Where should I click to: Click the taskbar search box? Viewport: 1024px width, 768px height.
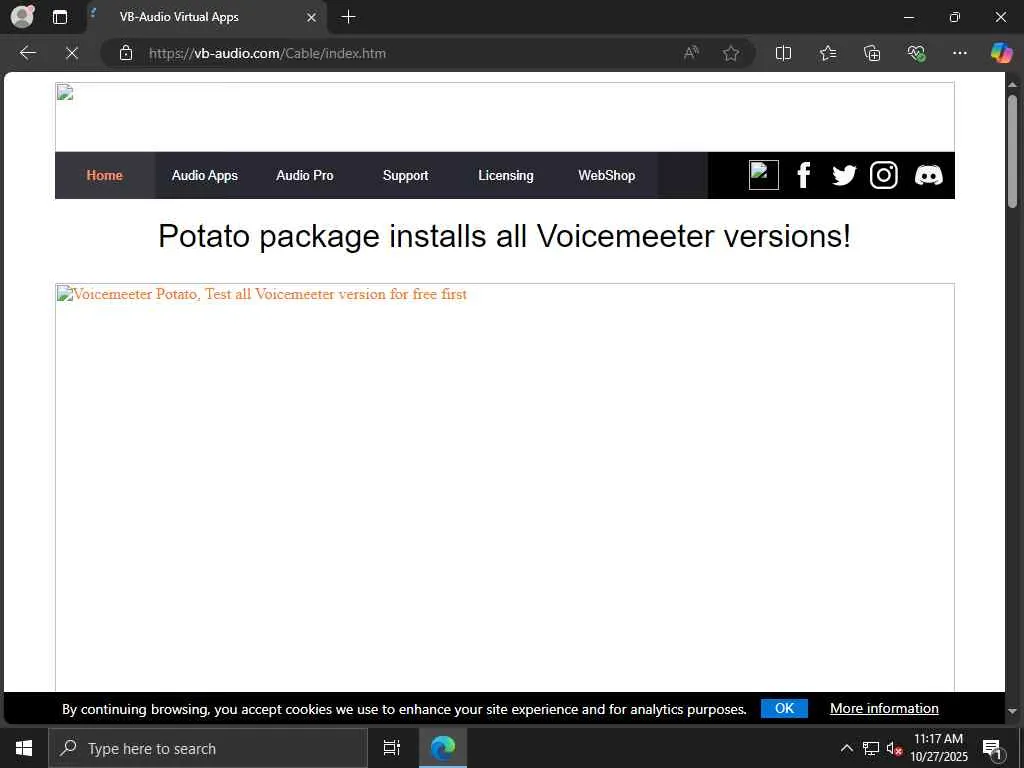pyautogui.click(x=208, y=748)
